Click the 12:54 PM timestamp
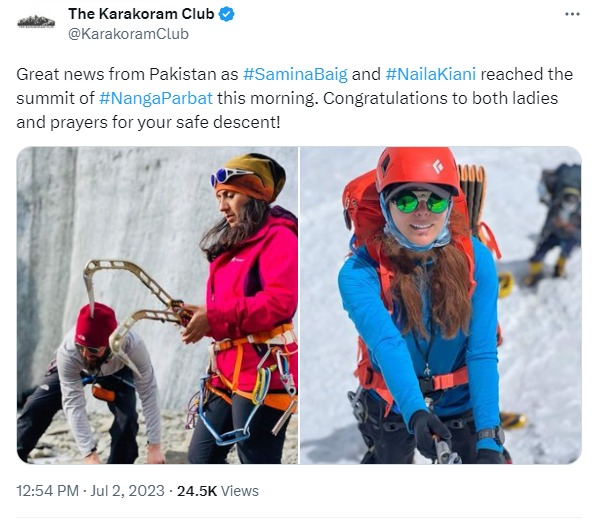 click(47, 491)
